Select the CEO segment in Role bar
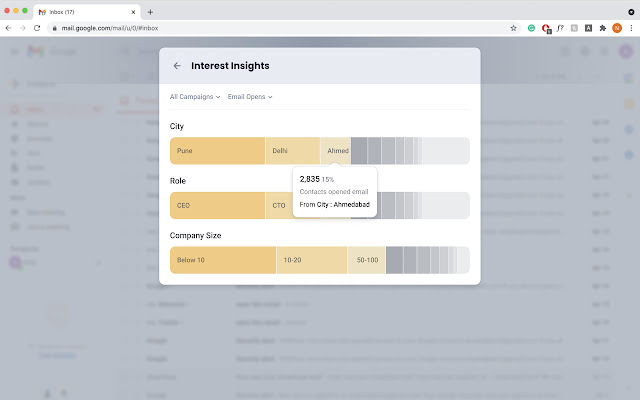Viewport: 640px width, 400px height. click(217, 205)
